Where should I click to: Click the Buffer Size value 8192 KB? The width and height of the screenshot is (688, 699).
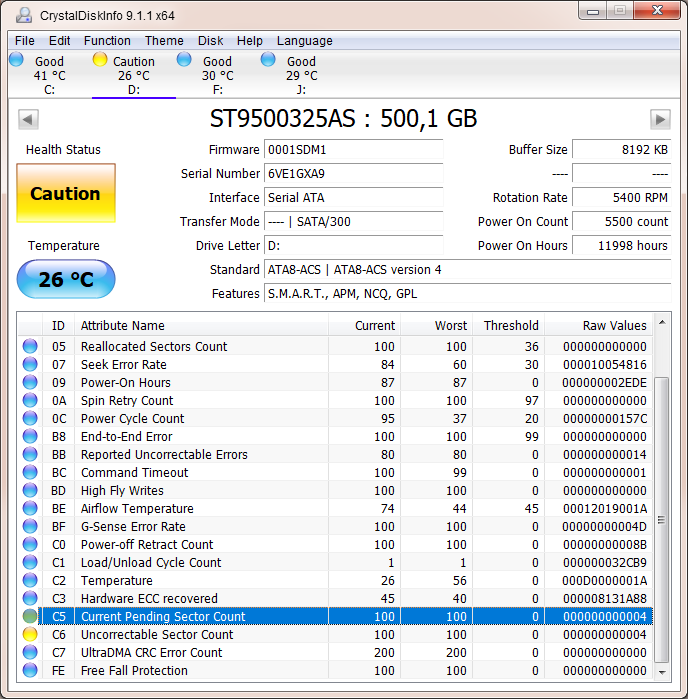(622, 149)
